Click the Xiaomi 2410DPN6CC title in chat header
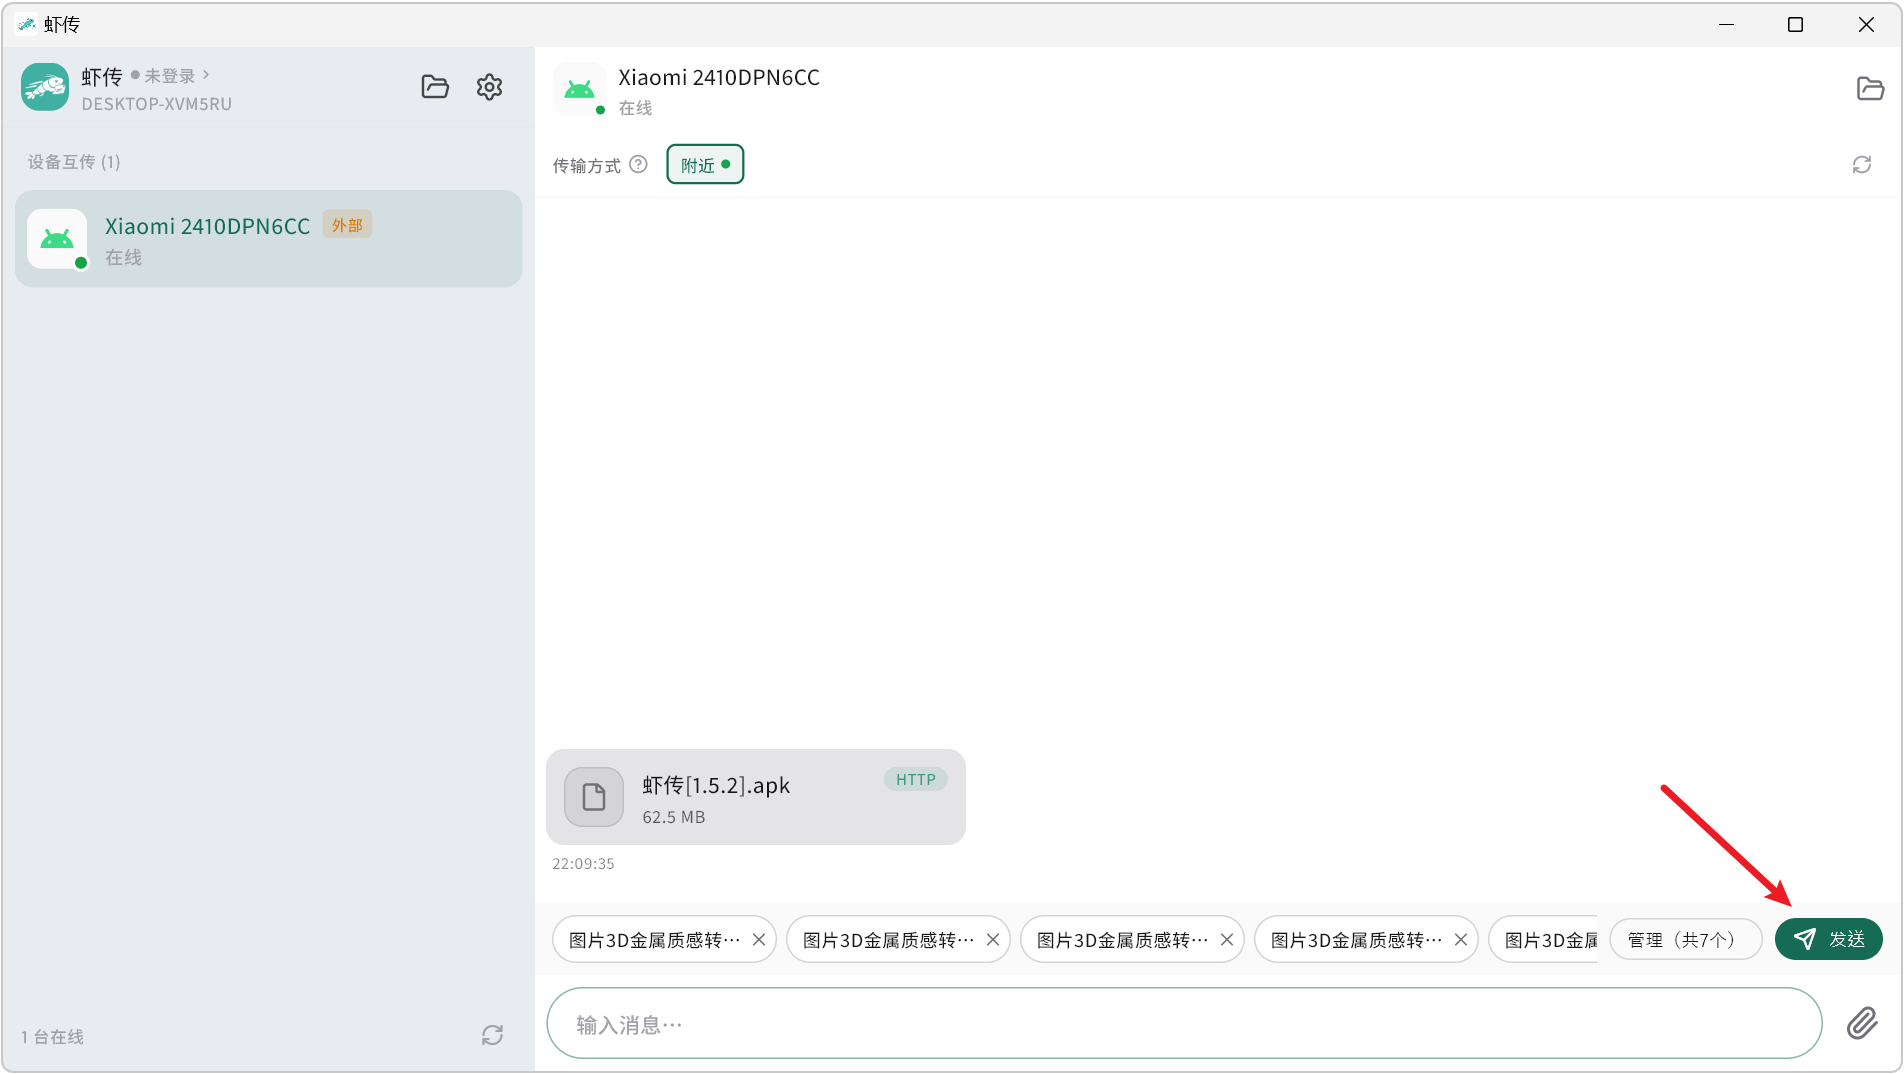1904x1074 pixels. pyautogui.click(x=719, y=77)
